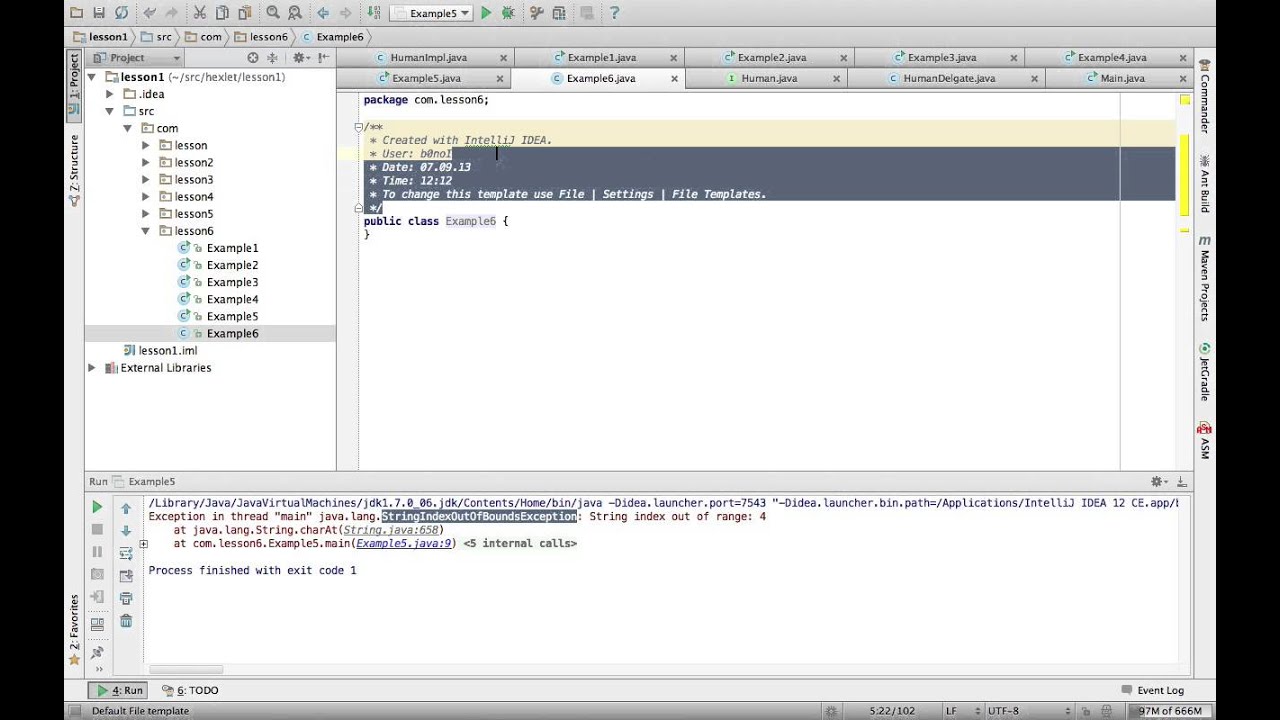Click Down the Stack Trace arrow
Image resolution: width=1280 pixels, height=720 pixels.
(126, 531)
